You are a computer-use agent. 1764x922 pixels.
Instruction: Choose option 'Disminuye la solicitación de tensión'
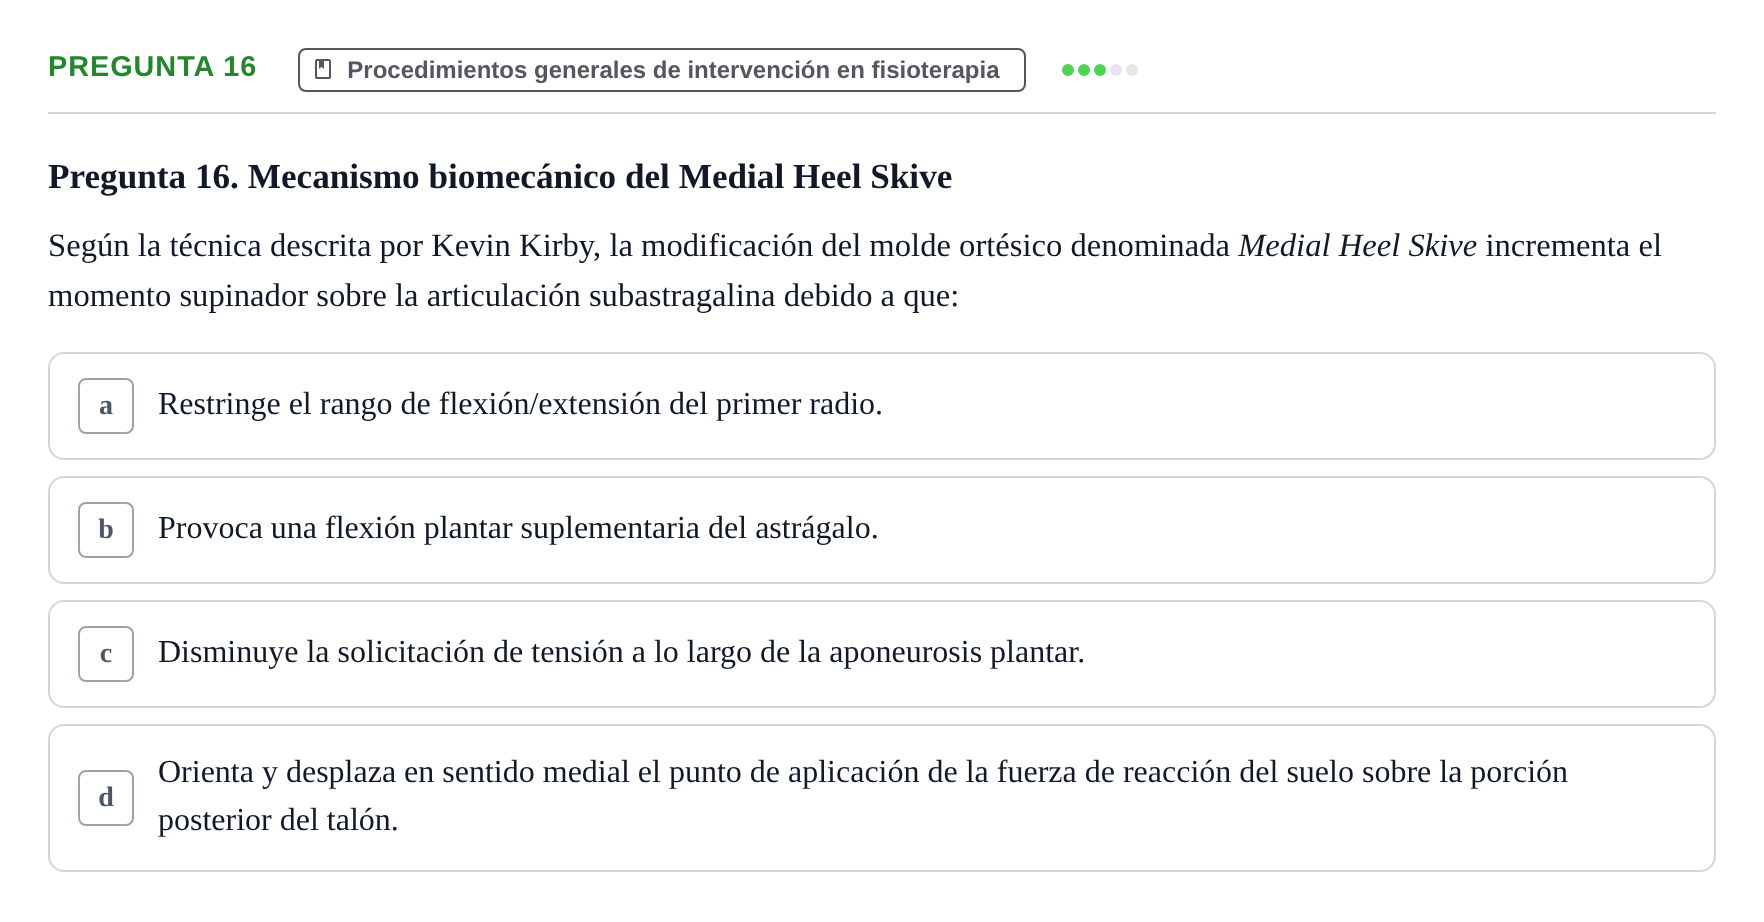[x=882, y=654]
